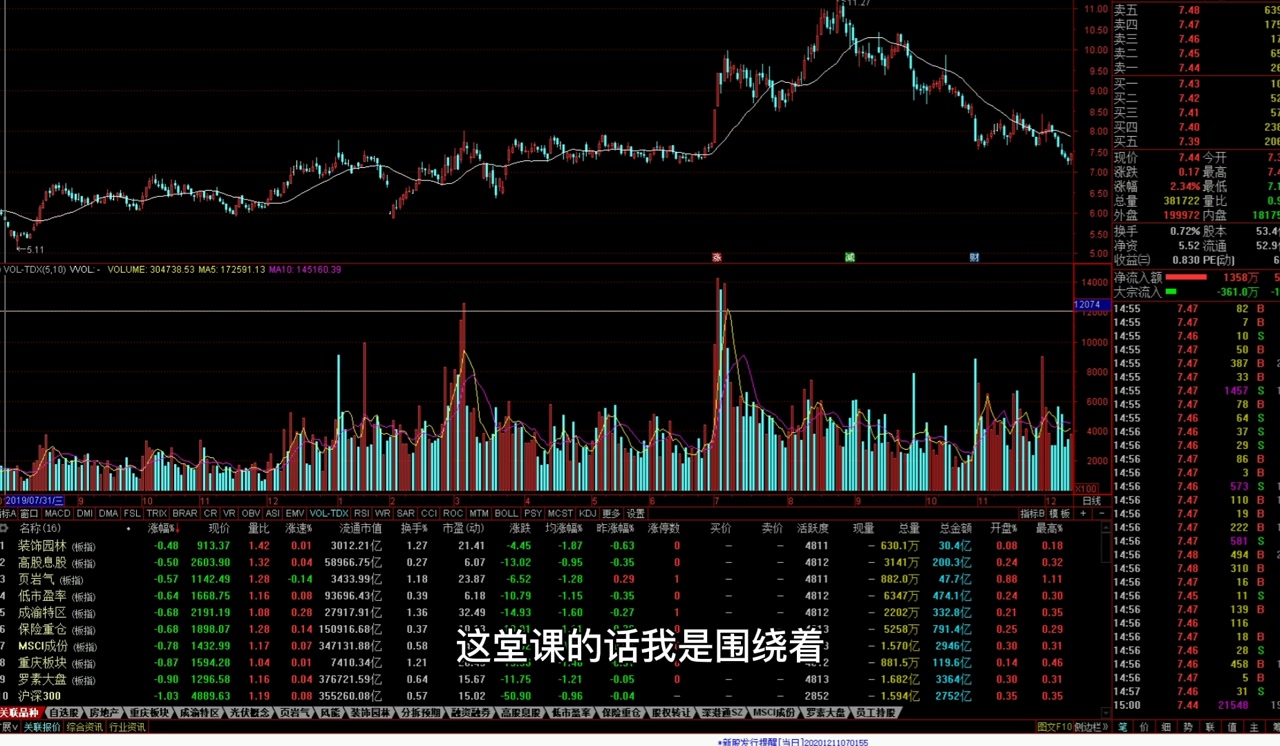Click the 涨 marker below the price chart
The height and width of the screenshot is (746, 1280).
point(716,257)
